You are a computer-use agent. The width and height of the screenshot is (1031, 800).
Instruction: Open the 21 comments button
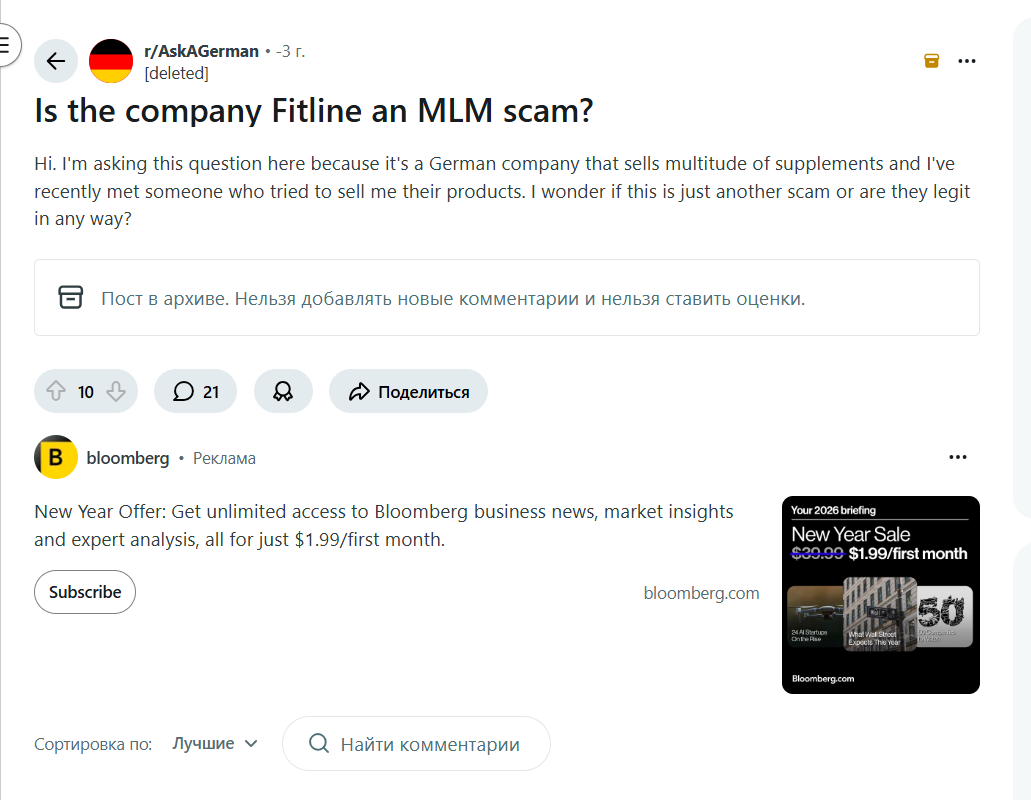(x=196, y=392)
